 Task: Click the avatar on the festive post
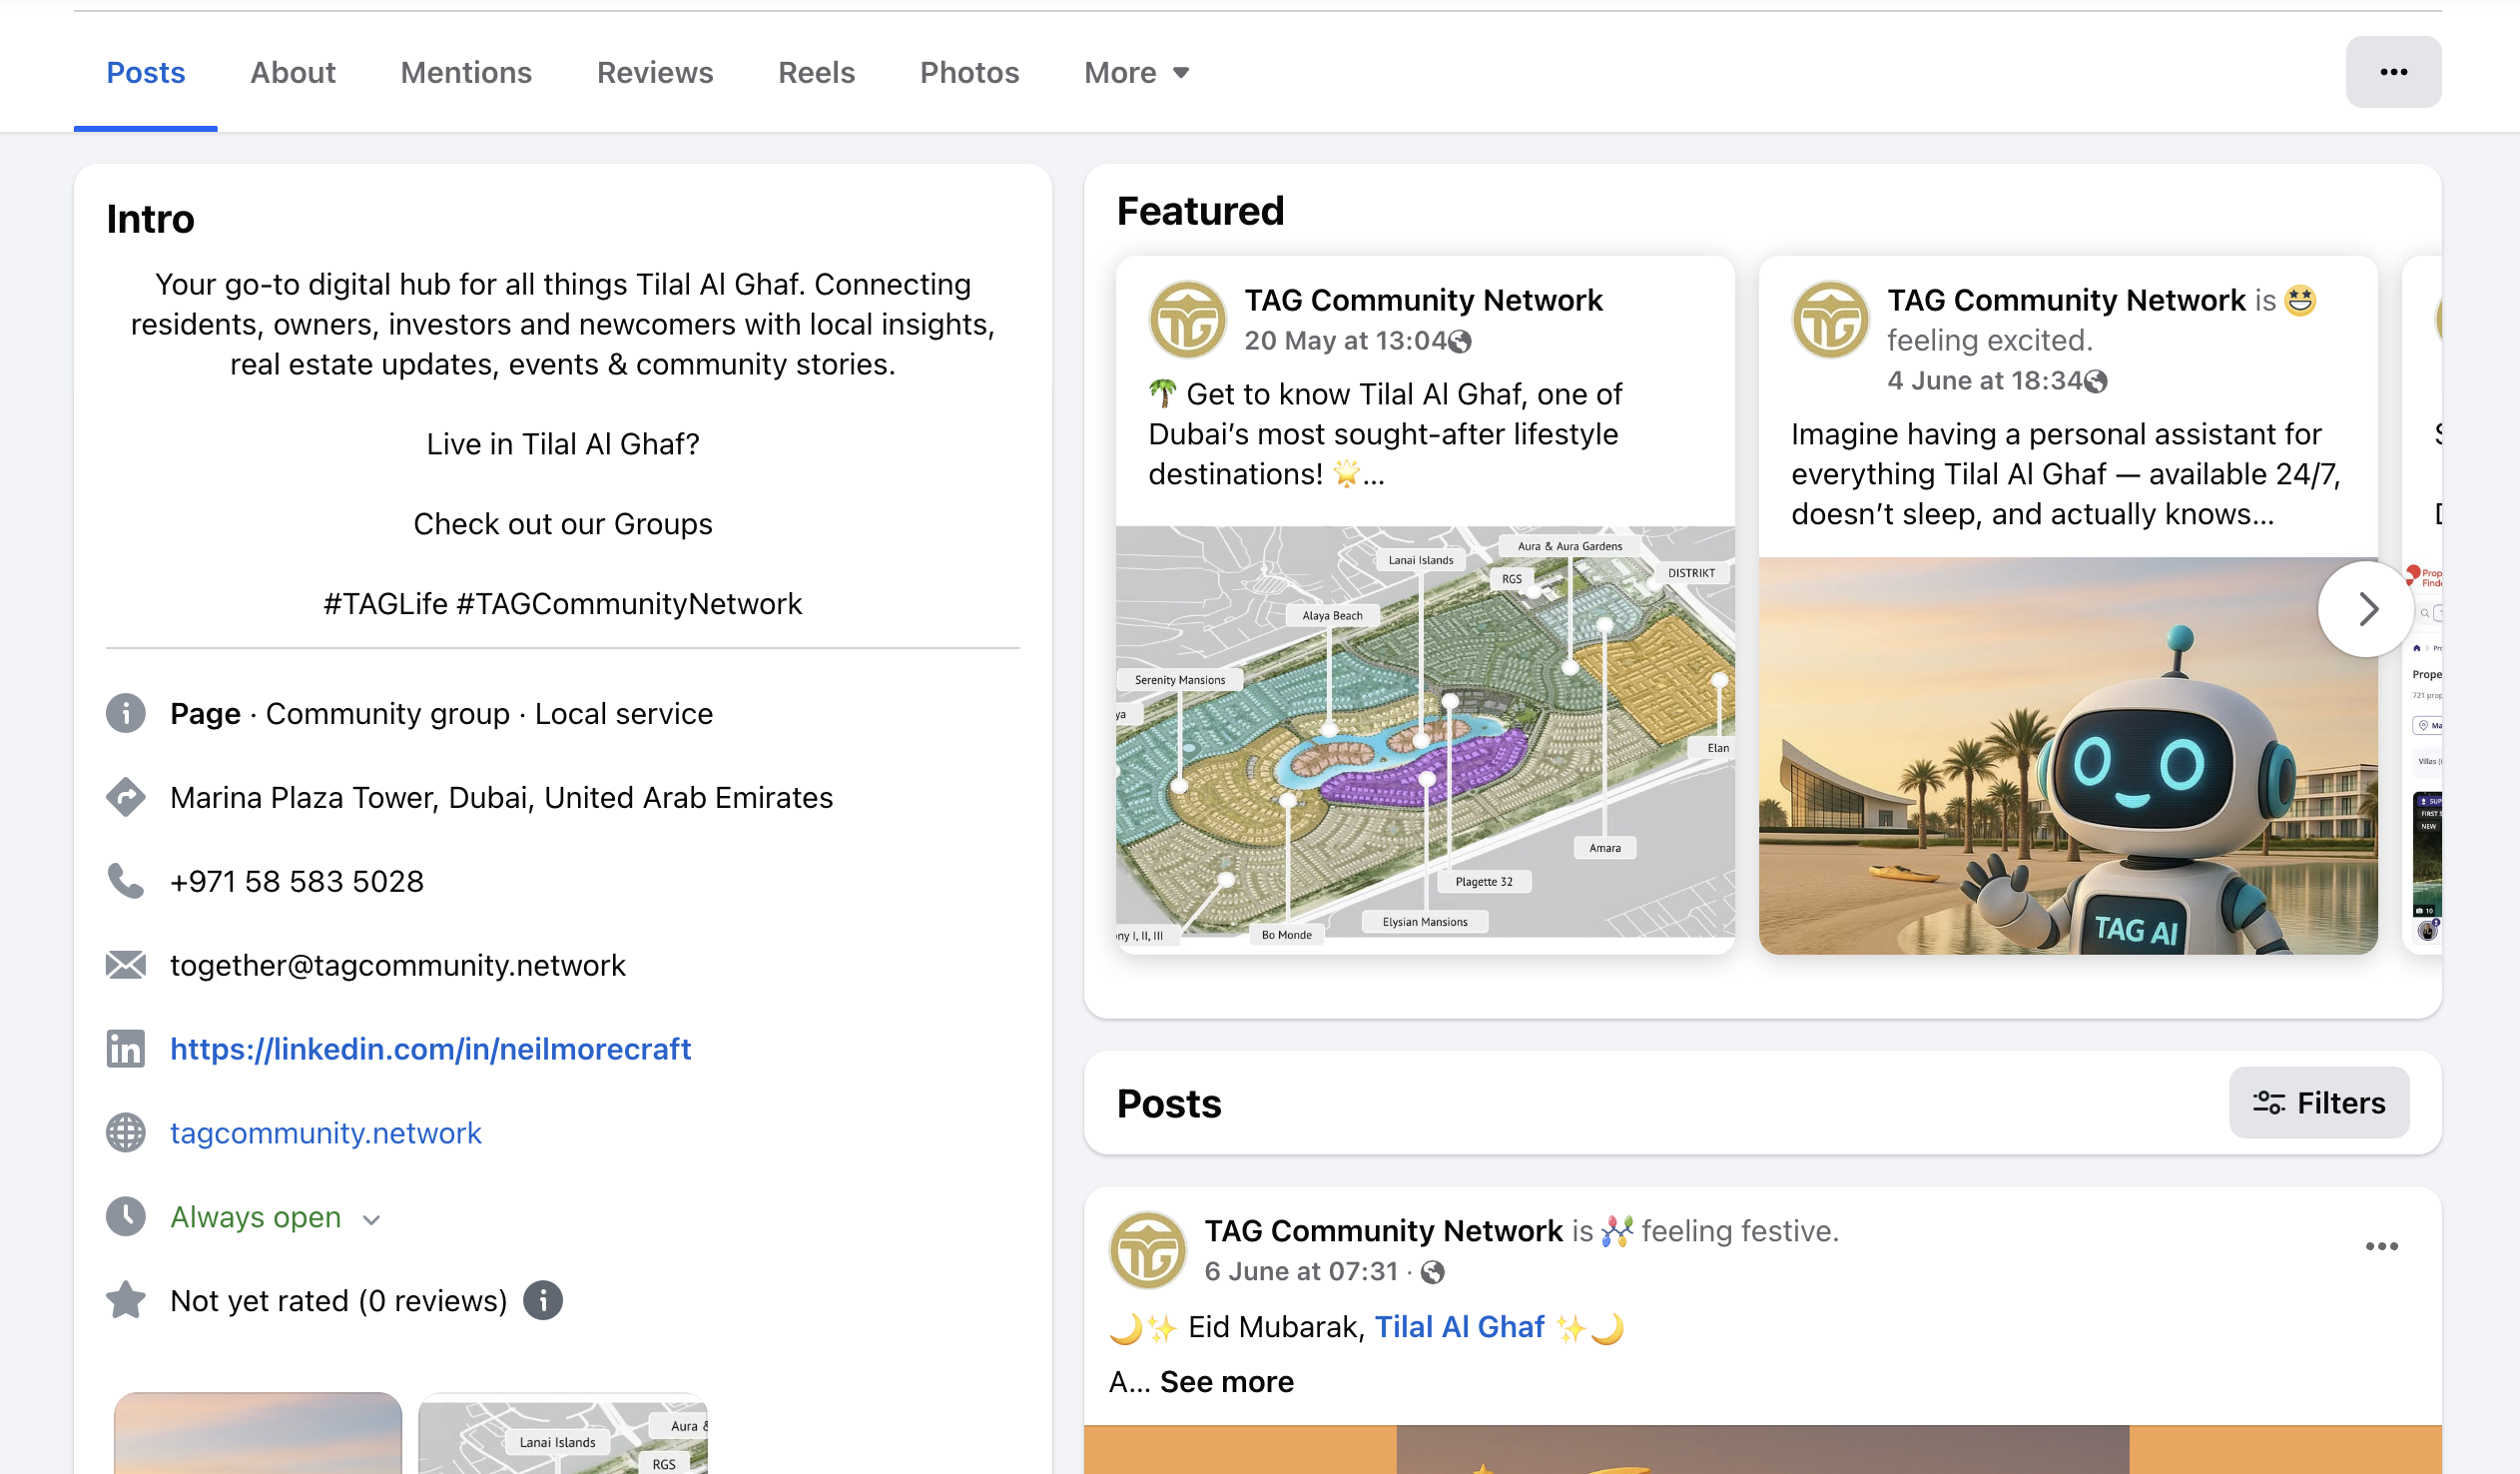coord(1148,1250)
